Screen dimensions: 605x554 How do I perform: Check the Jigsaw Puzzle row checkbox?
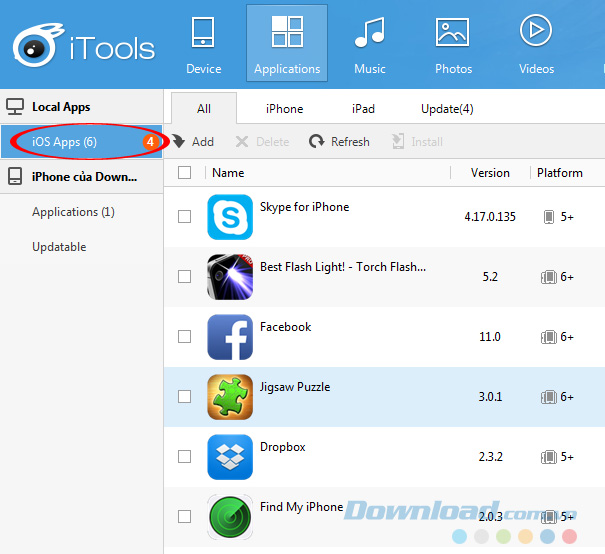click(184, 396)
